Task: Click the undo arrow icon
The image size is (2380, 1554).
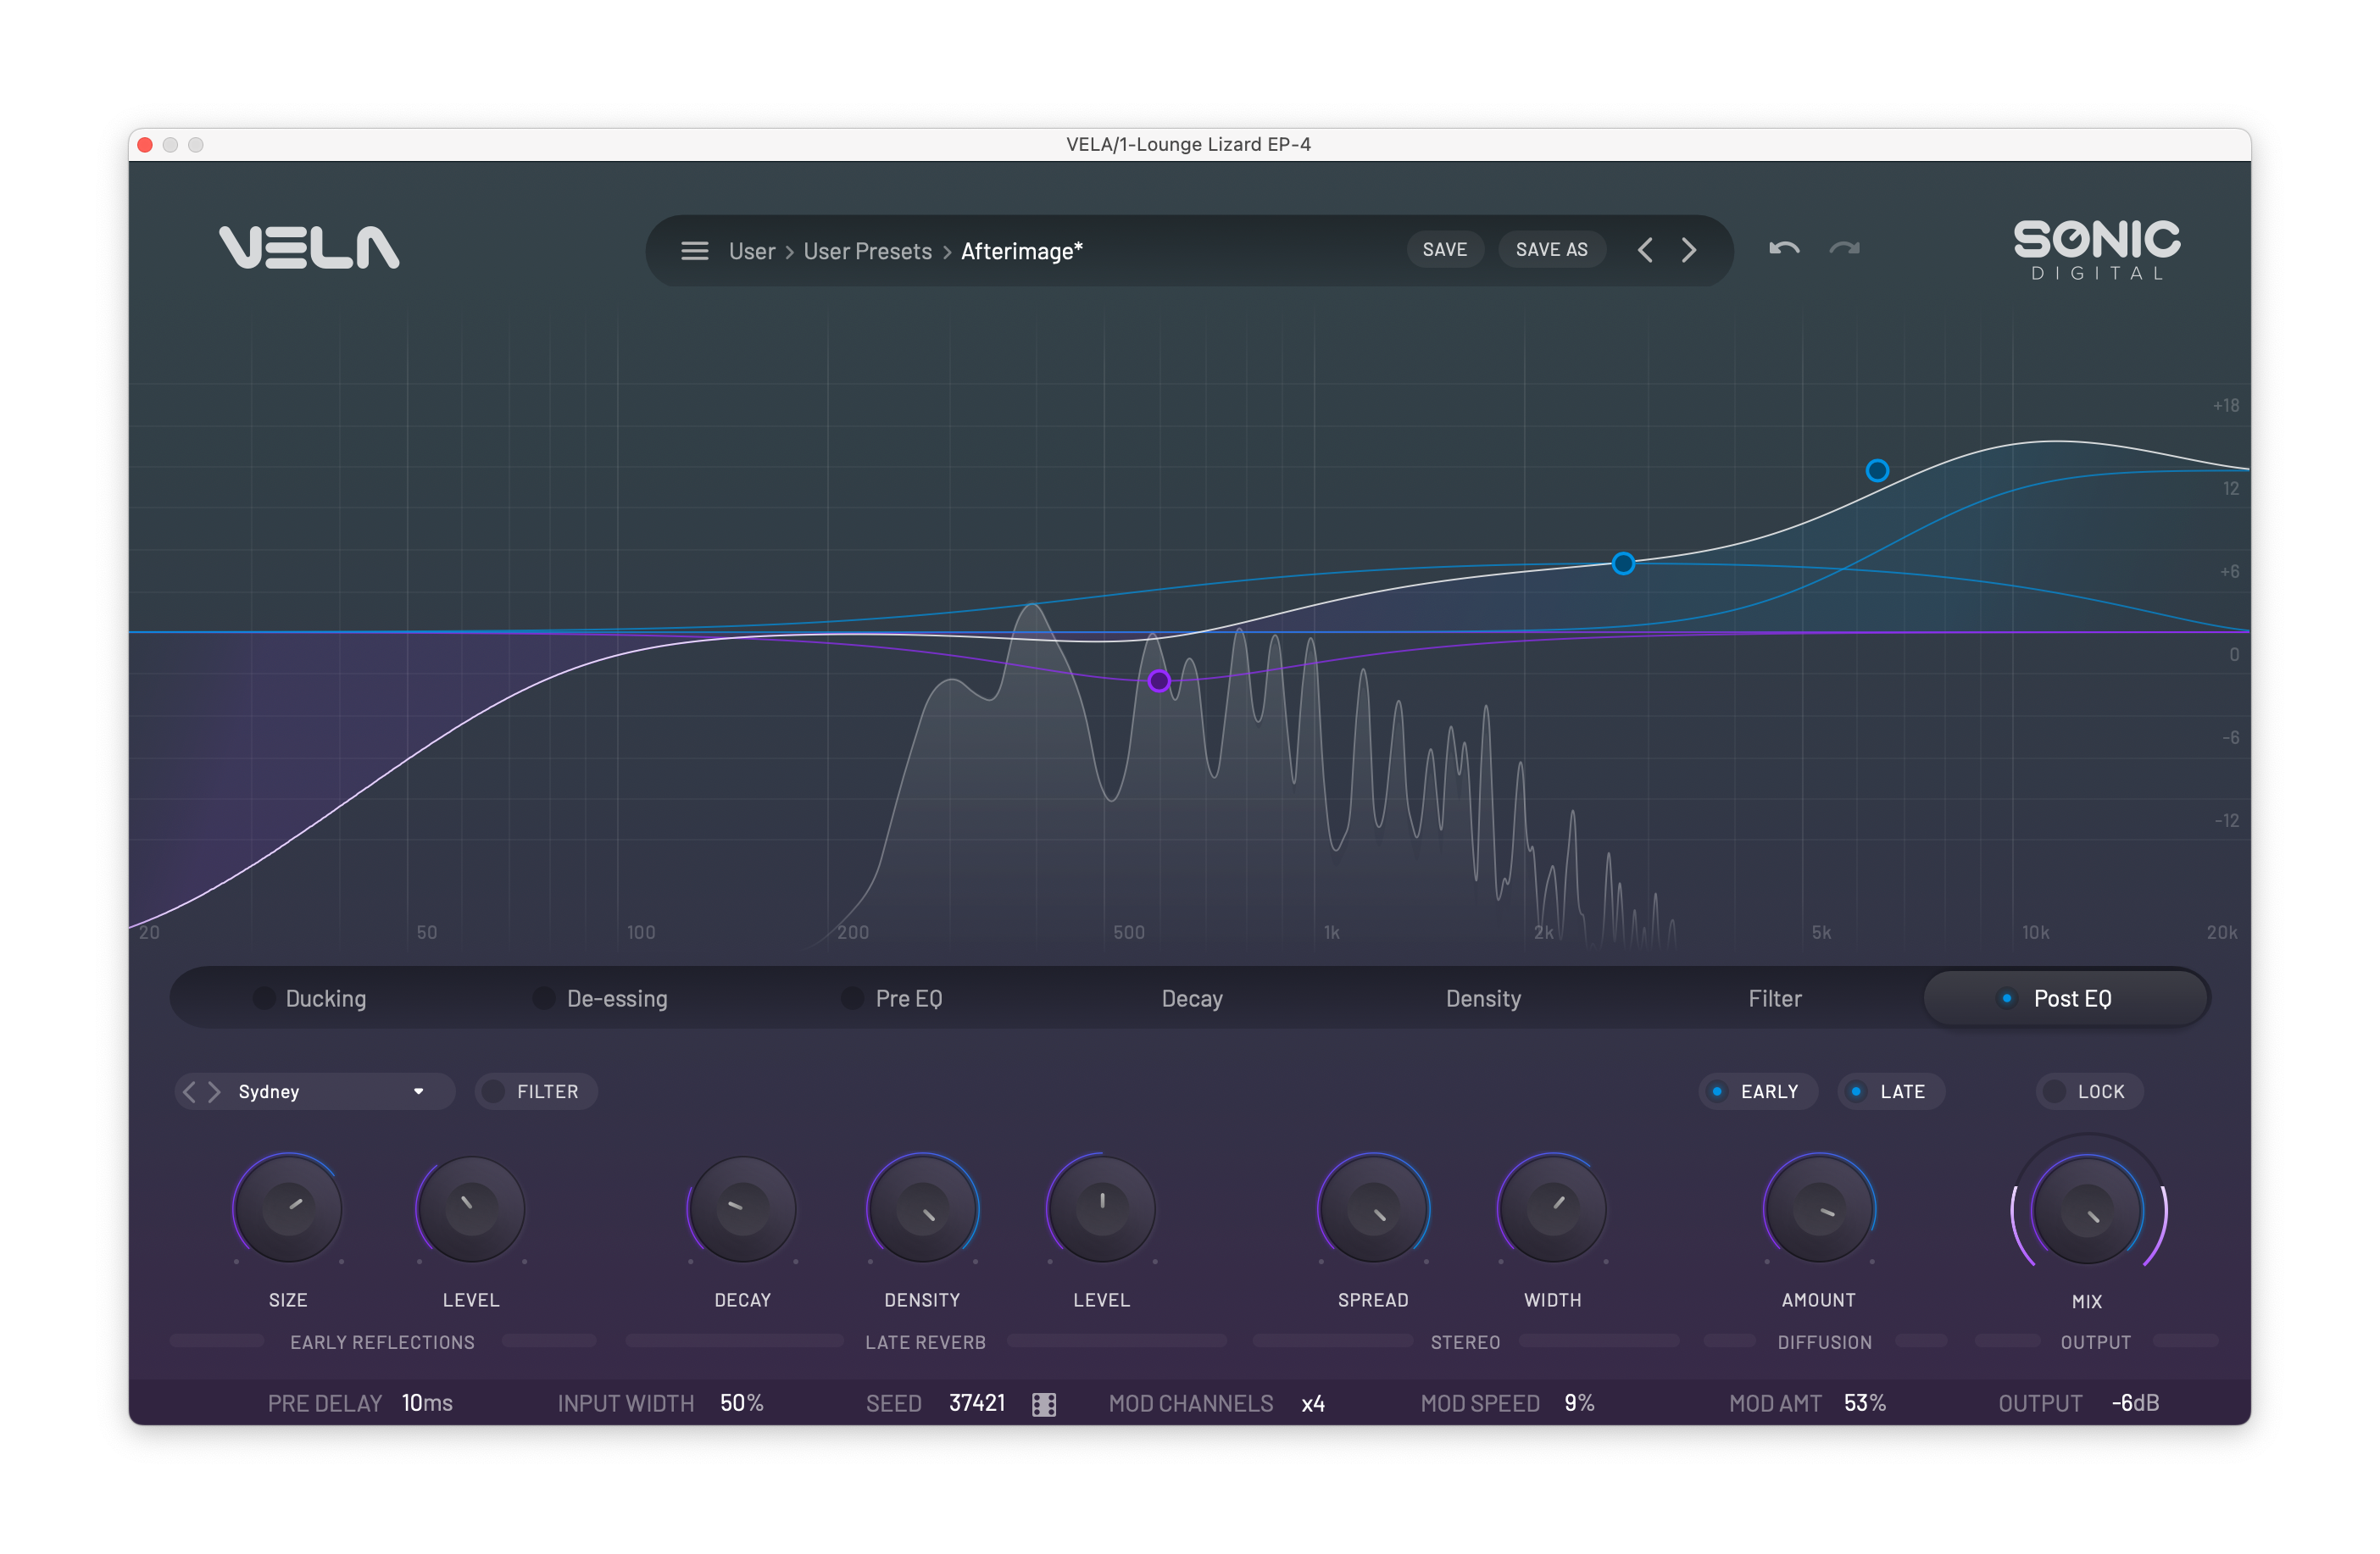Action: pos(1783,249)
